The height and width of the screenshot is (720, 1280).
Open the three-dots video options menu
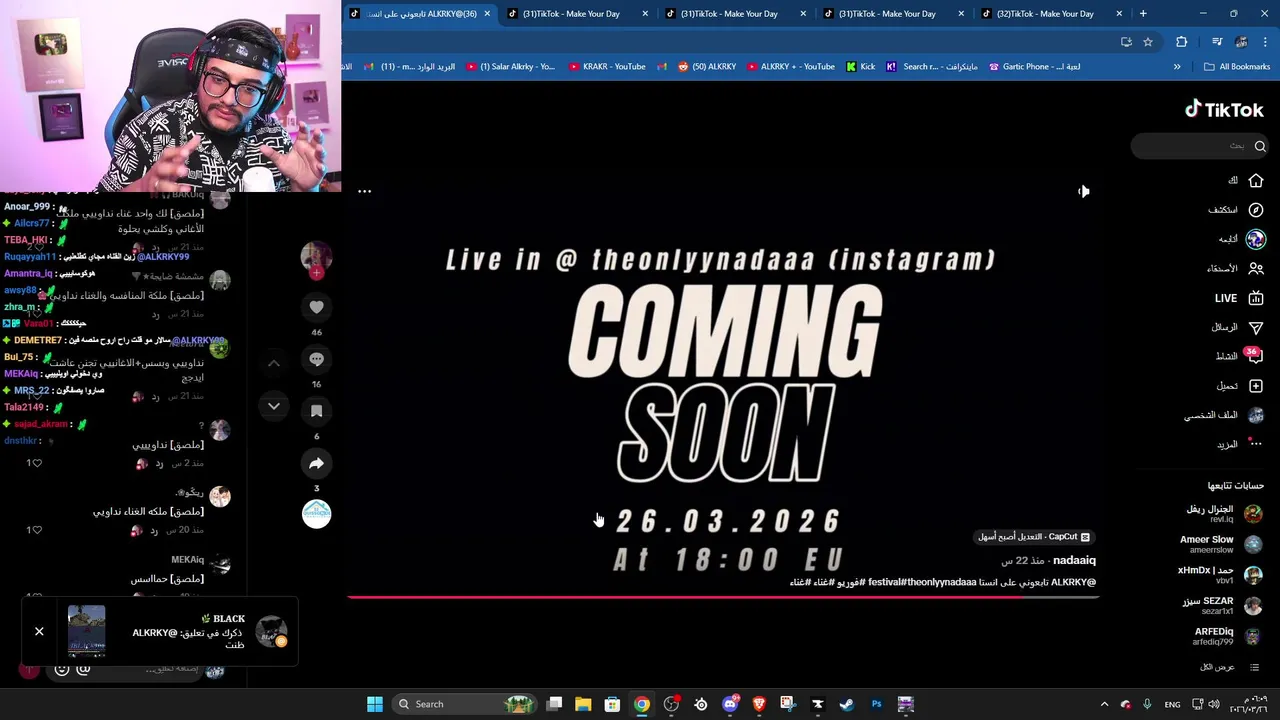point(364,191)
